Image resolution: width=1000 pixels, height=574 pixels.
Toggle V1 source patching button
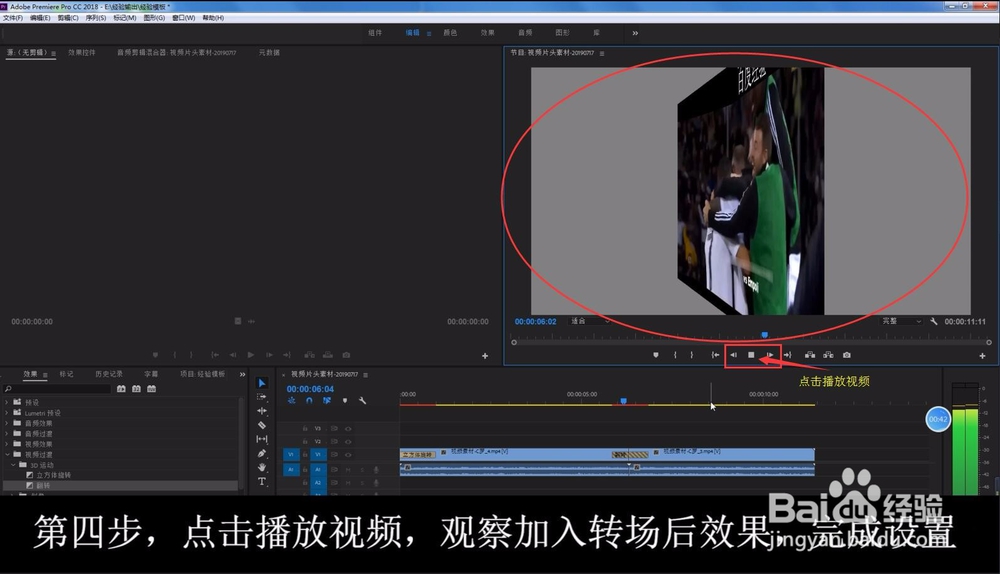(291, 455)
